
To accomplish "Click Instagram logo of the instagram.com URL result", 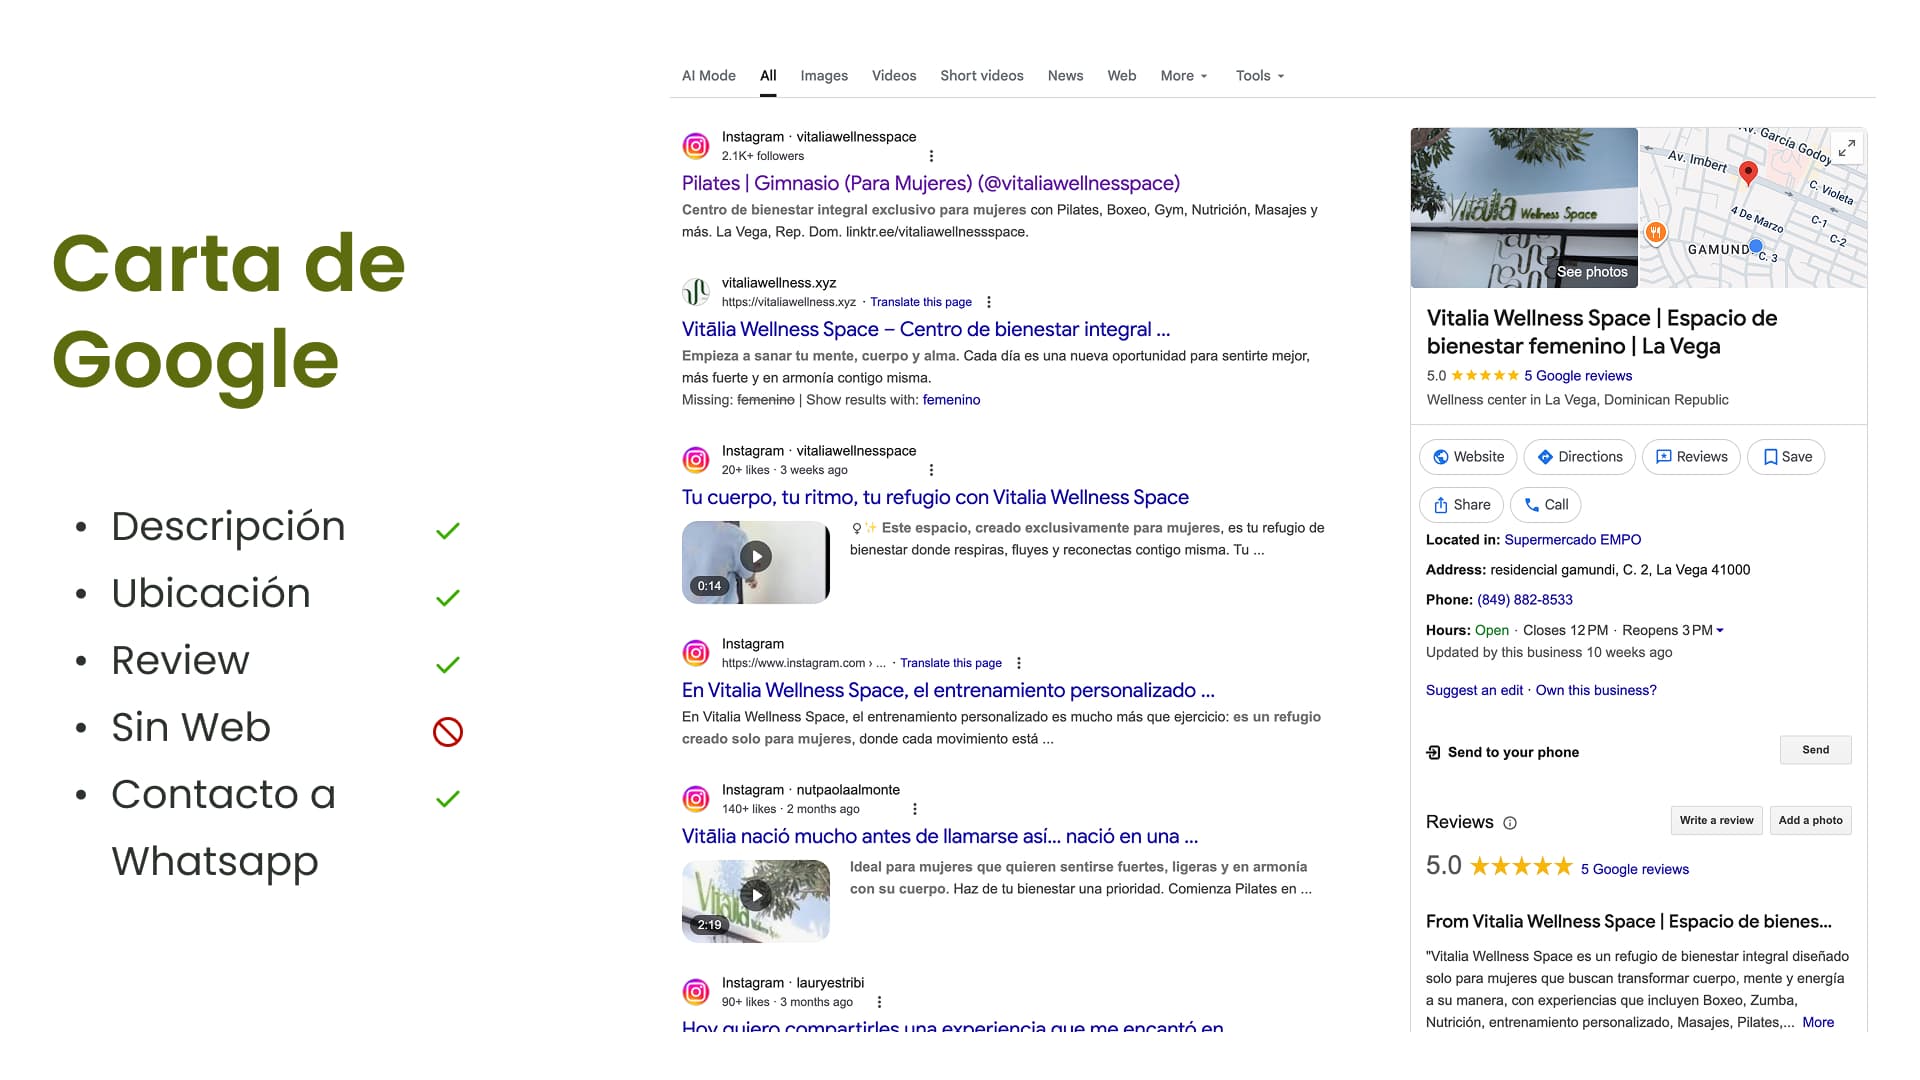I will click(x=696, y=653).
